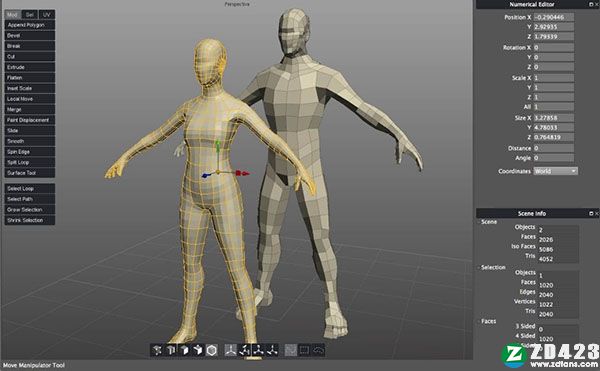Use the Split Loop tool

tap(30, 162)
